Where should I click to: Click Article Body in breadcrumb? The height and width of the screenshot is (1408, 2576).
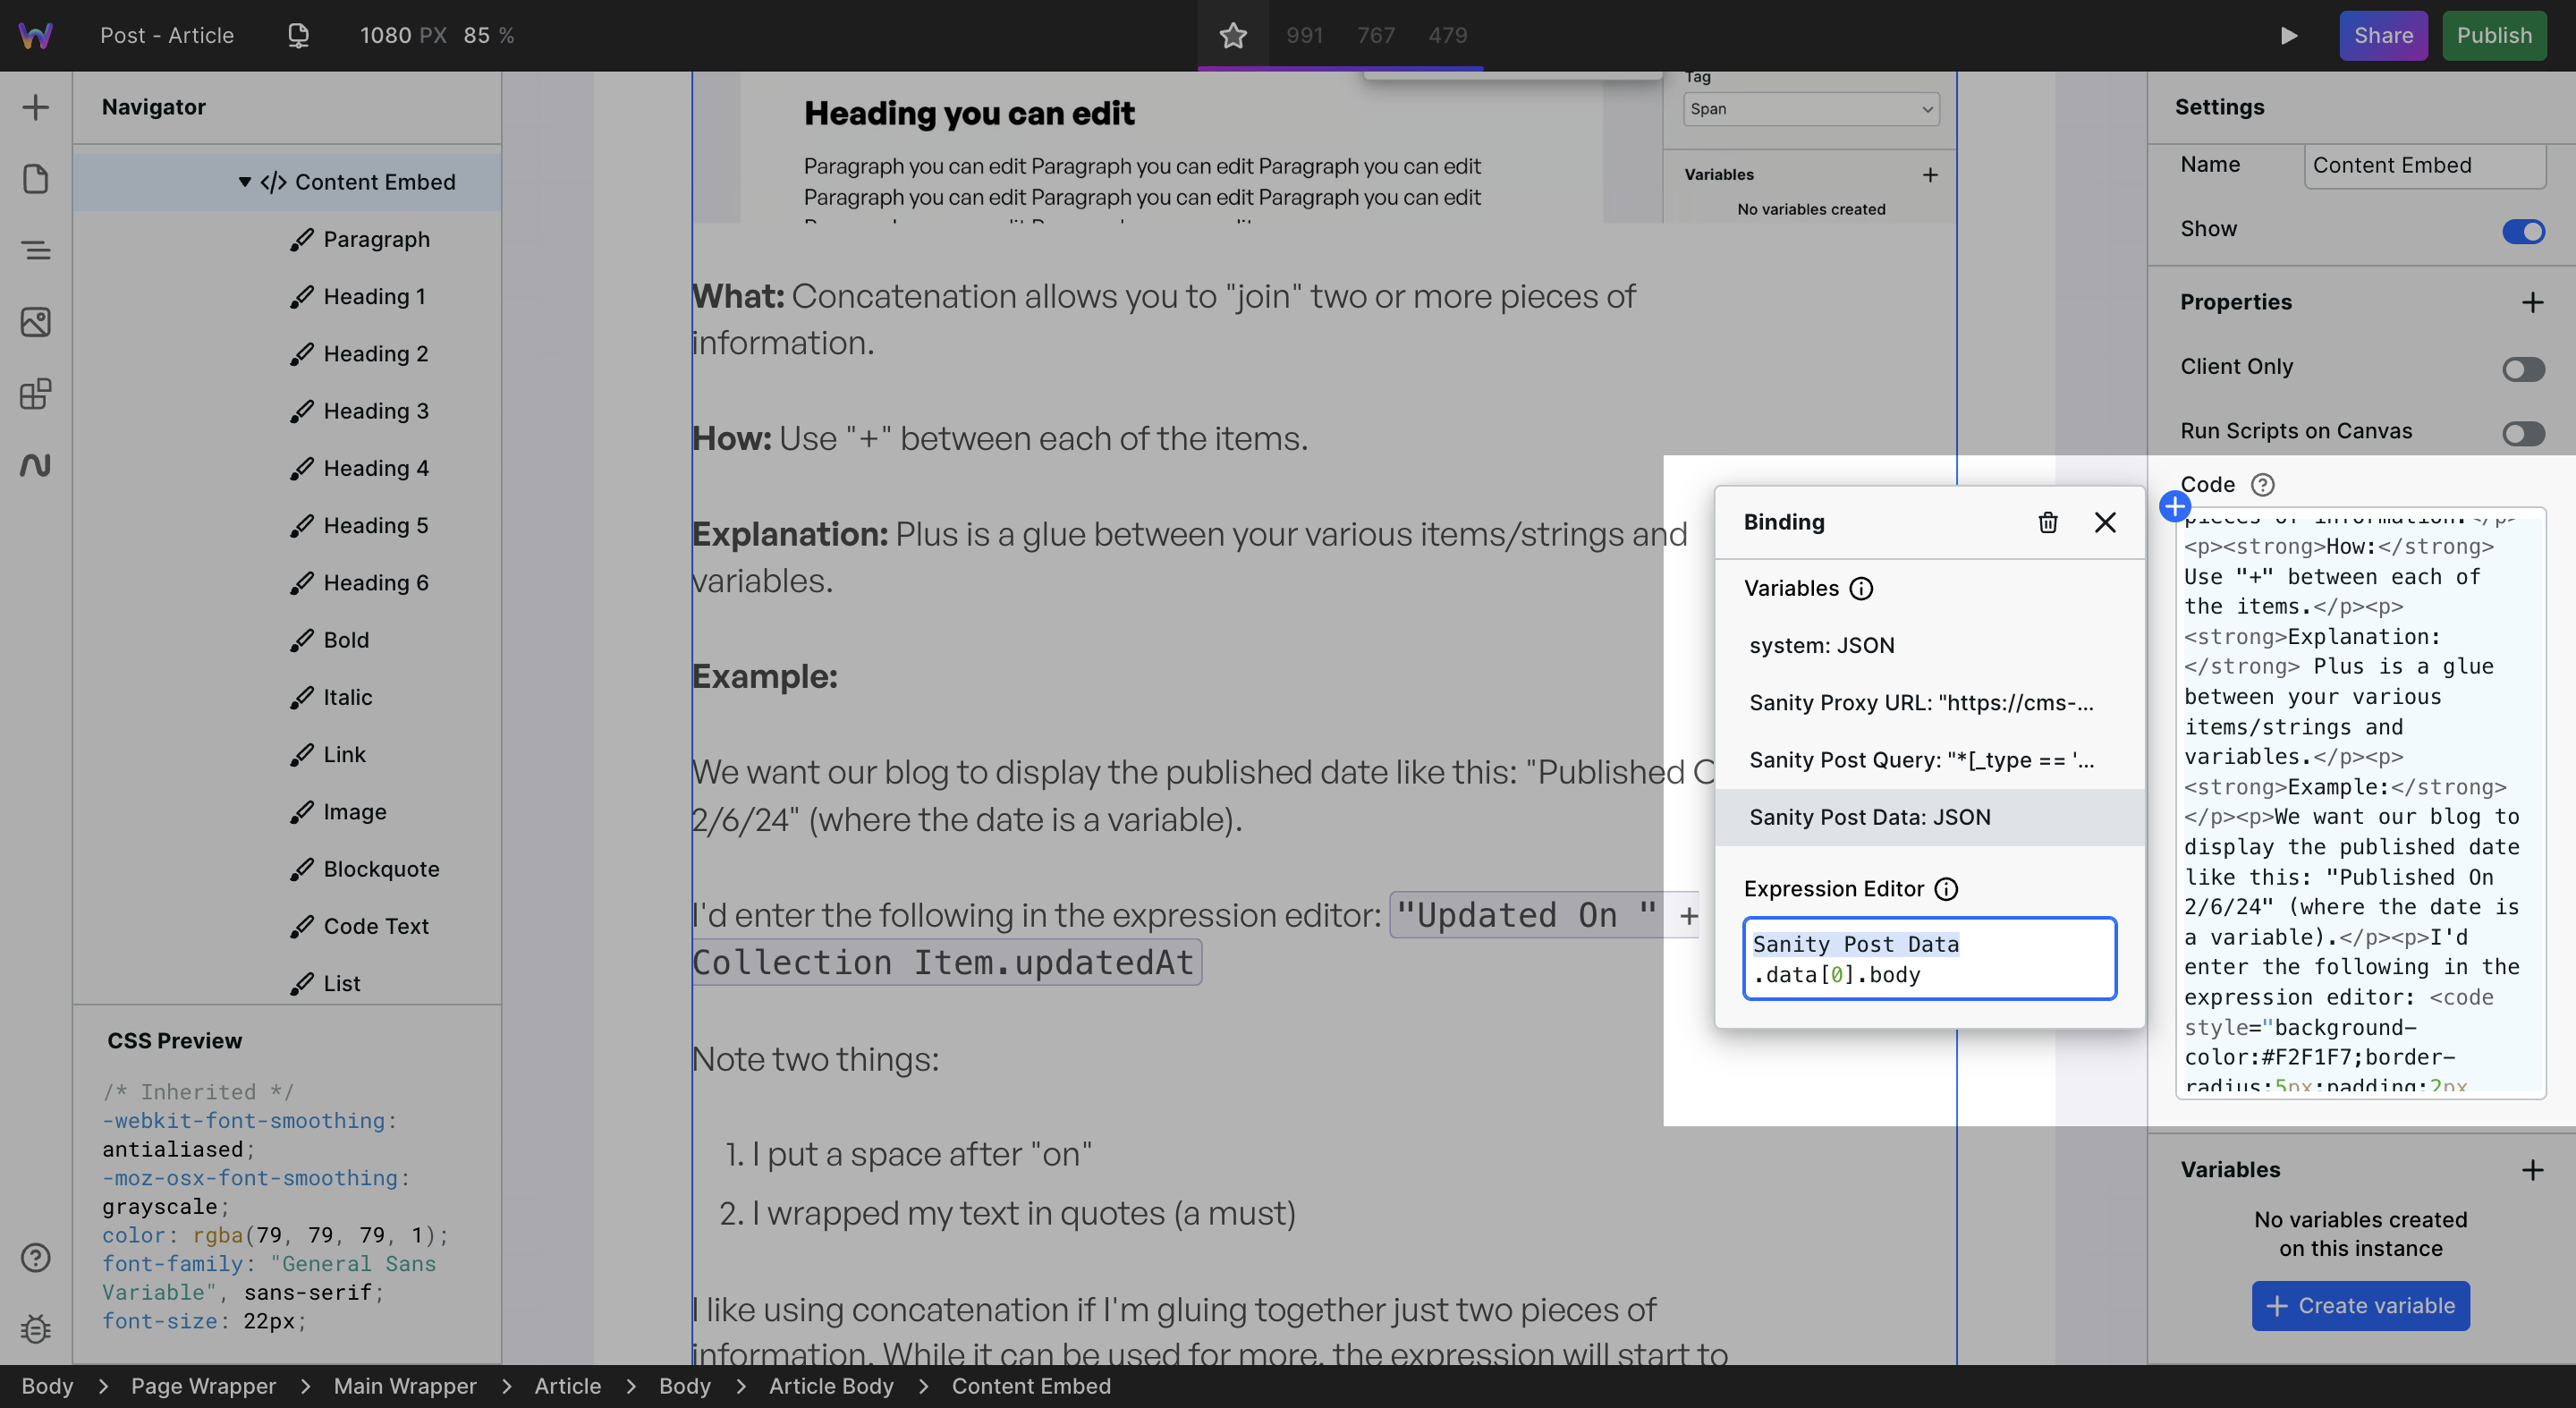point(831,1387)
